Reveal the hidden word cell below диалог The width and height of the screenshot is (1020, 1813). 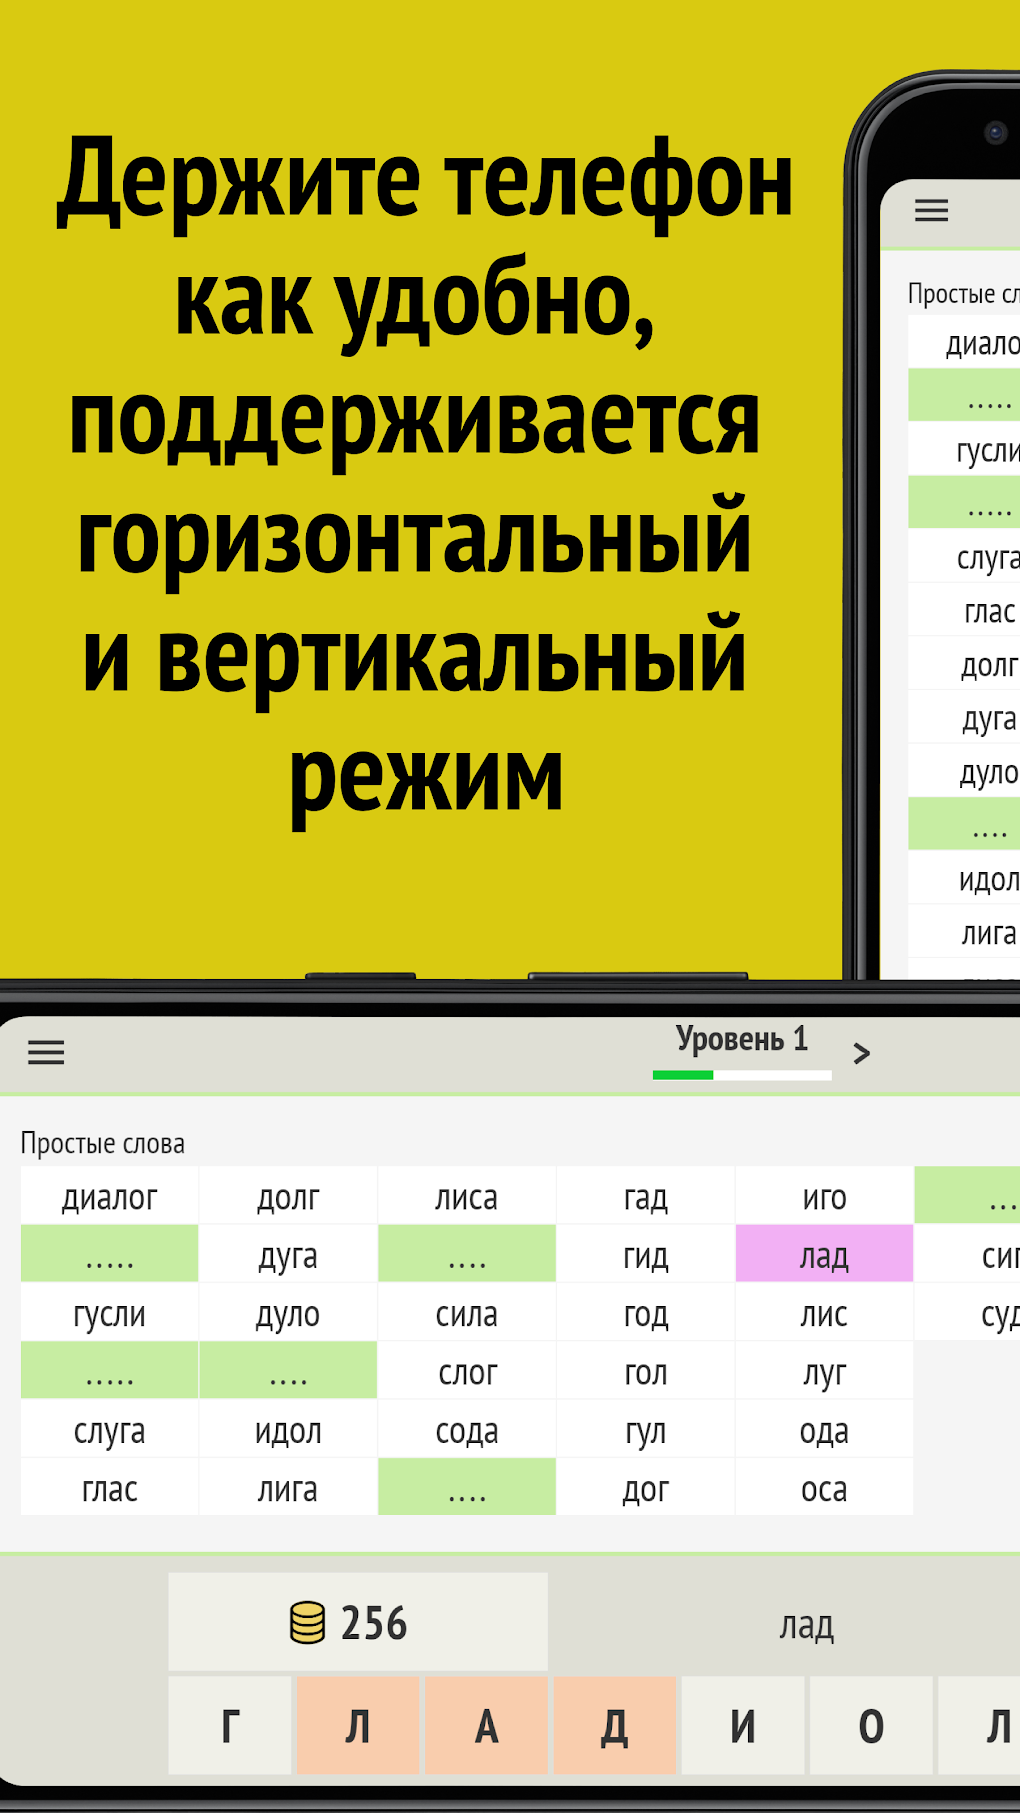[x=110, y=1254]
